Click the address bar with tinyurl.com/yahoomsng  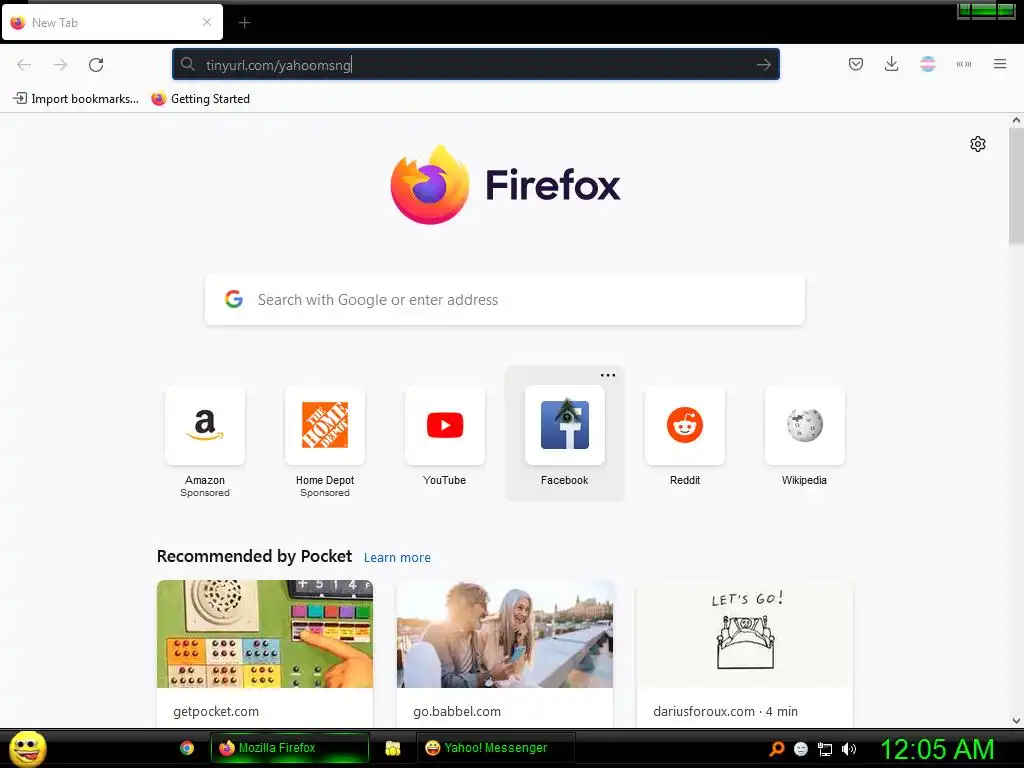pos(475,65)
